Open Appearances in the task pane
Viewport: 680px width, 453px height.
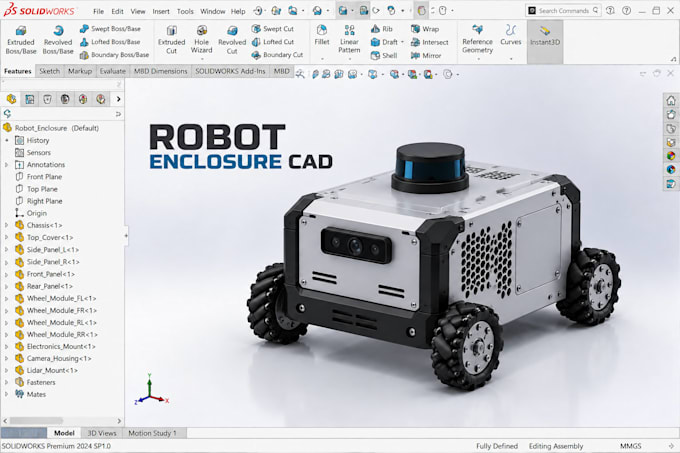(671, 156)
